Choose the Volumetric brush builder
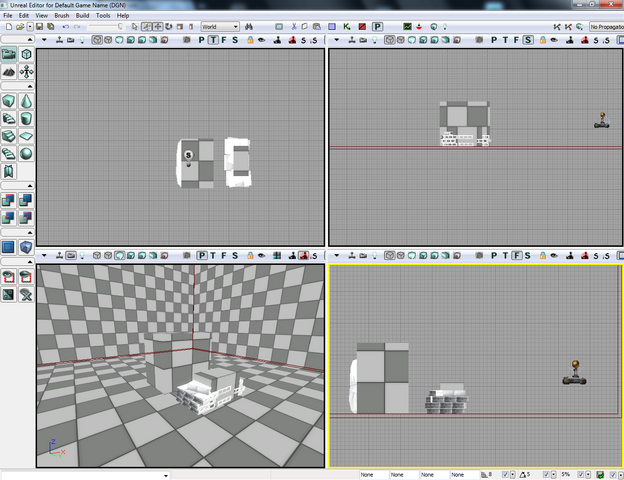The height and width of the screenshot is (480, 624). coord(9,171)
